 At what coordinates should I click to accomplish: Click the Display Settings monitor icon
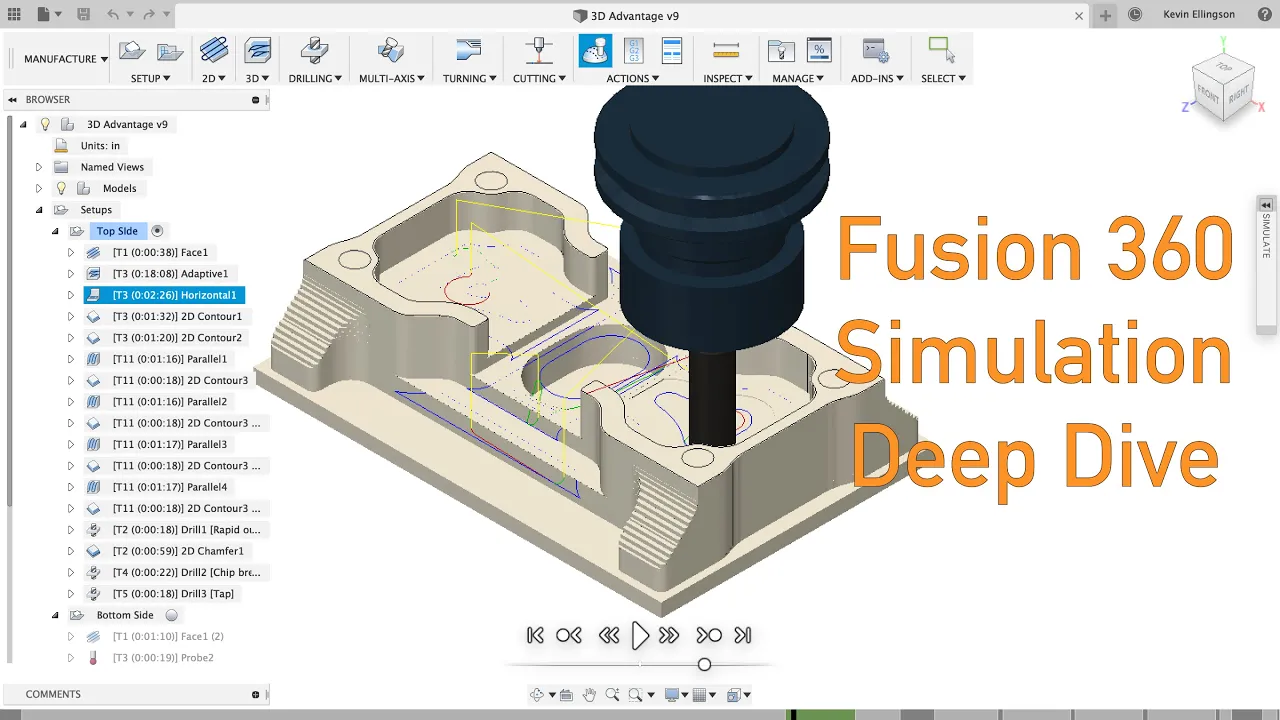pyautogui.click(x=671, y=695)
